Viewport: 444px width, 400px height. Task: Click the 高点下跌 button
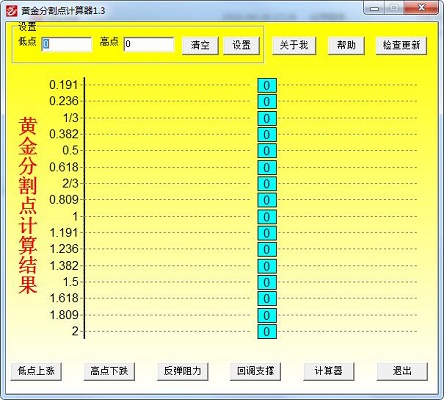(109, 371)
